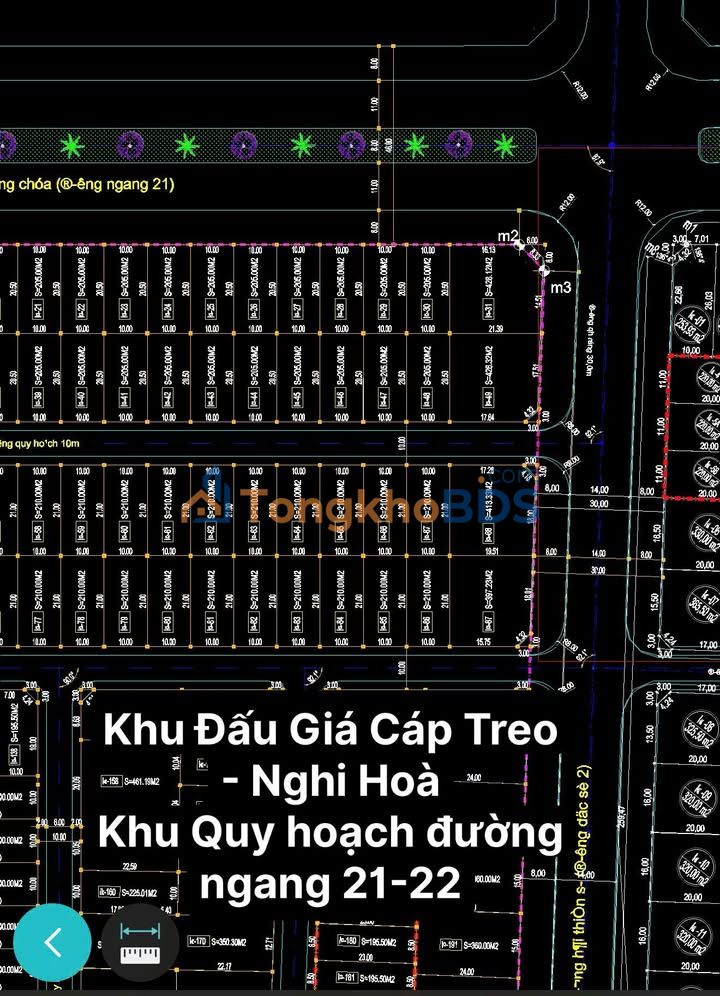Select lot 158 area 'S=461.19M2'
Viewport: 720px width, 996px height.
[140, 781]
